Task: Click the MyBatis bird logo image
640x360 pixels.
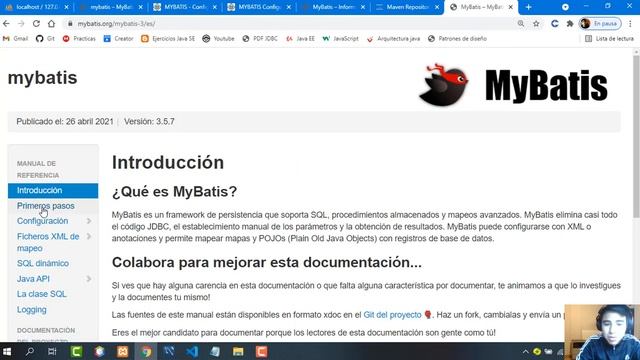Action: coord(513,85)
